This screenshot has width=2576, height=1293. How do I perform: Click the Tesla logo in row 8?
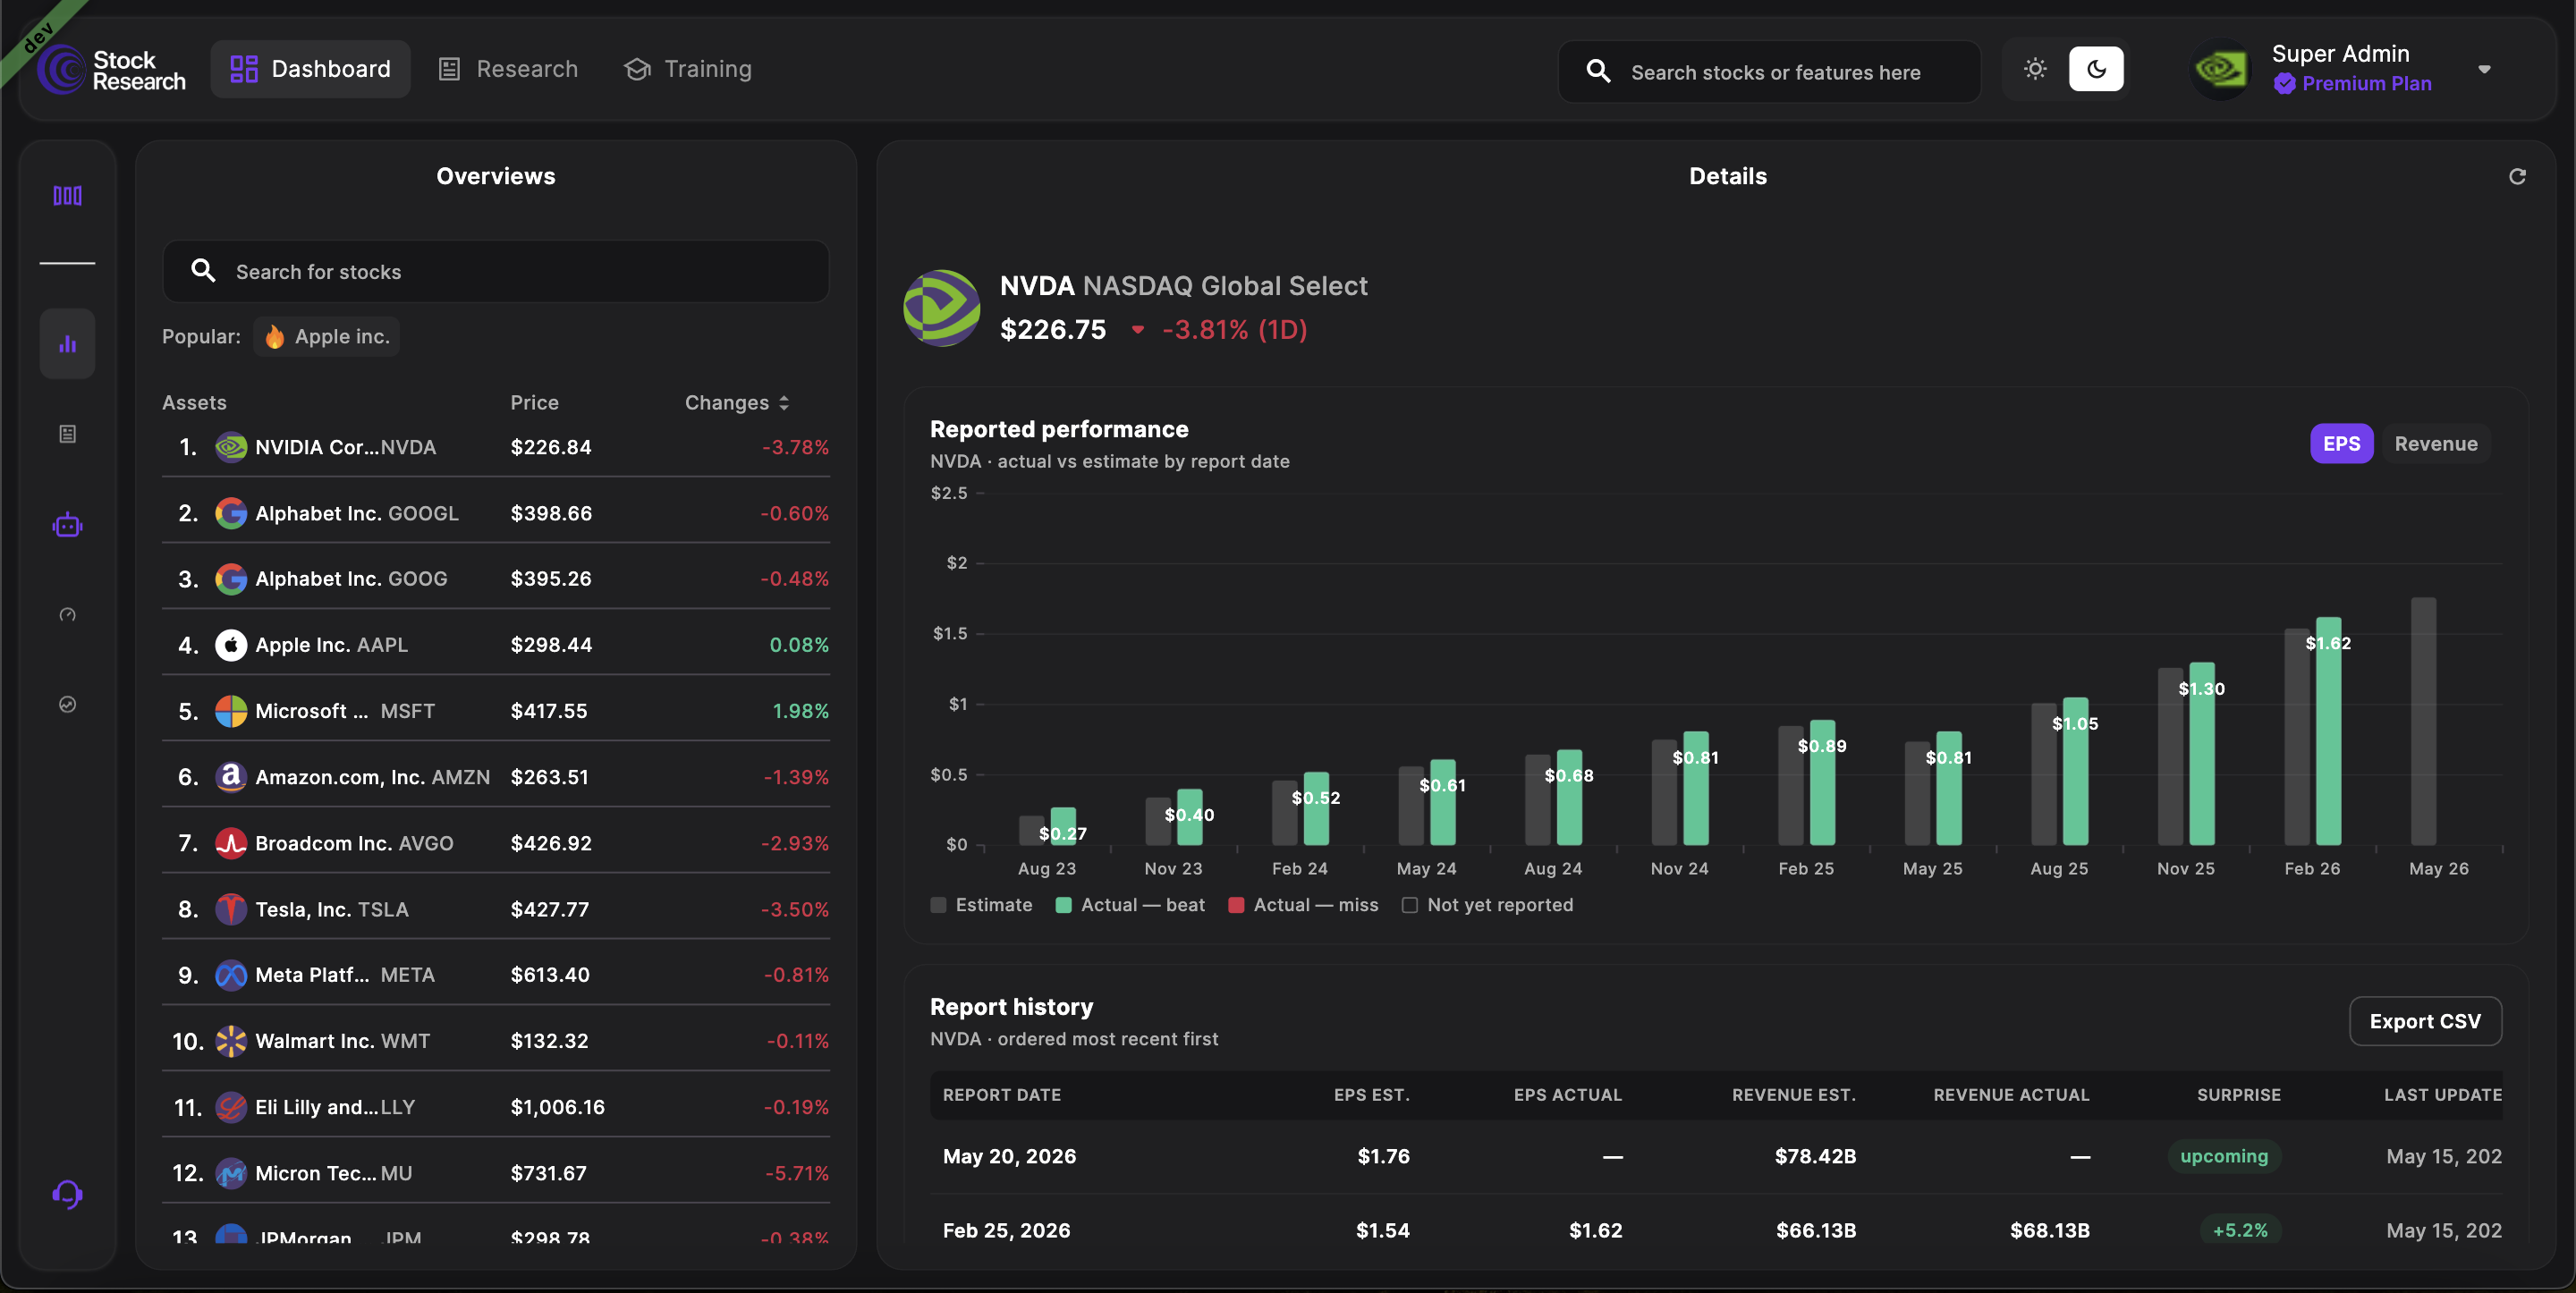tap(231, 909)
